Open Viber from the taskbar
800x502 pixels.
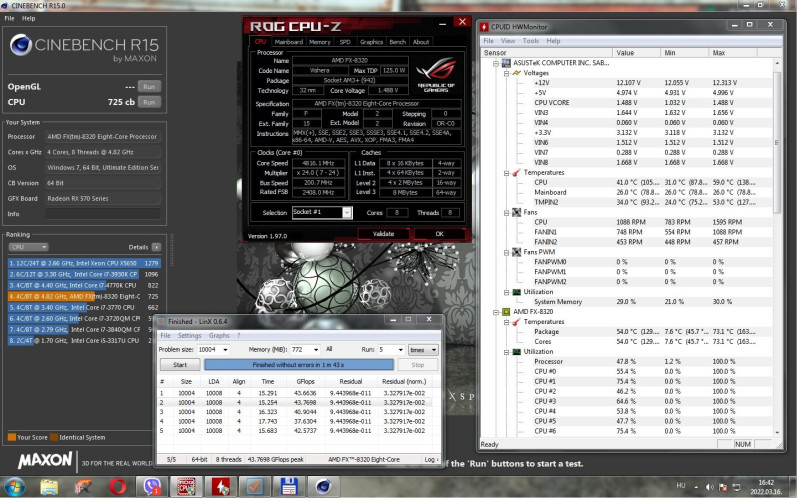152,487
